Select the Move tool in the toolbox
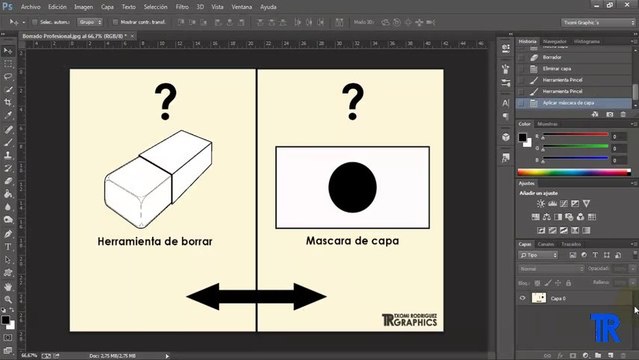 (x=8, y=51)
